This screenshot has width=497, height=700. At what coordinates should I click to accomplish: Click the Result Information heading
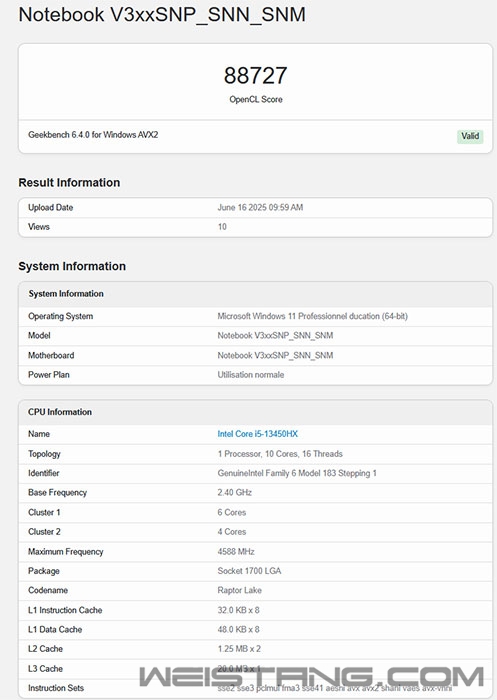[x=69, y=183]
